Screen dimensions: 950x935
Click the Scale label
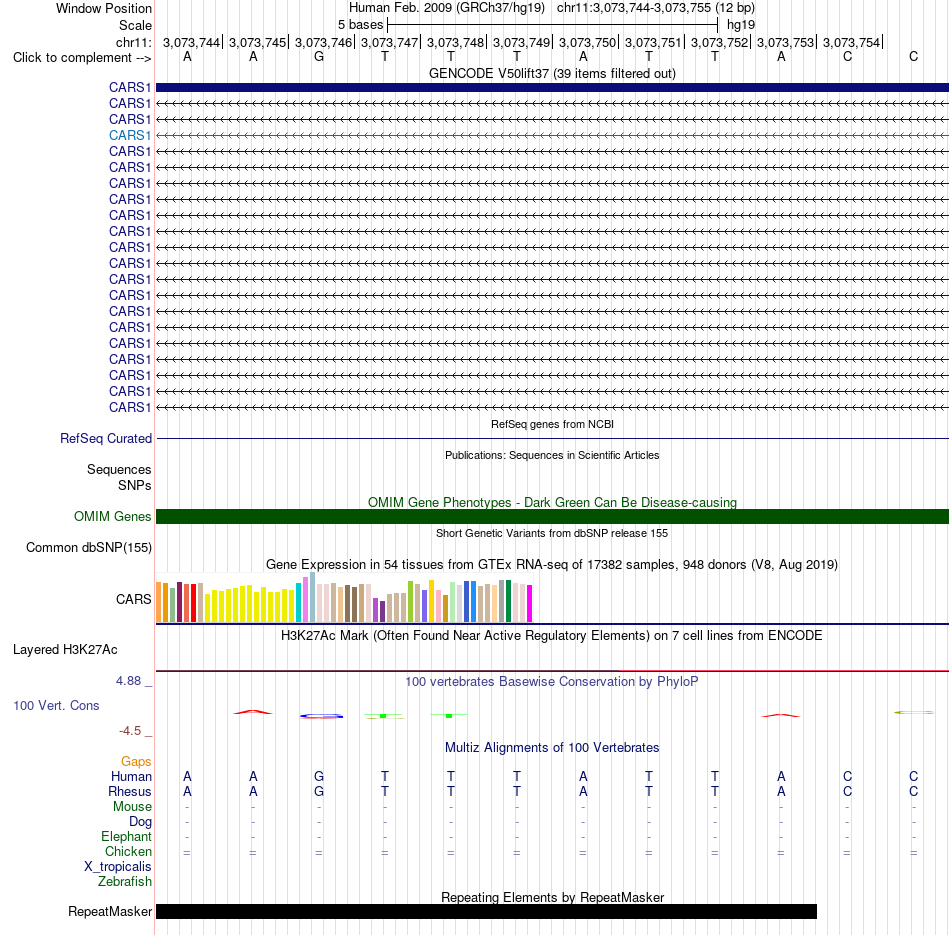coord(135,25)
